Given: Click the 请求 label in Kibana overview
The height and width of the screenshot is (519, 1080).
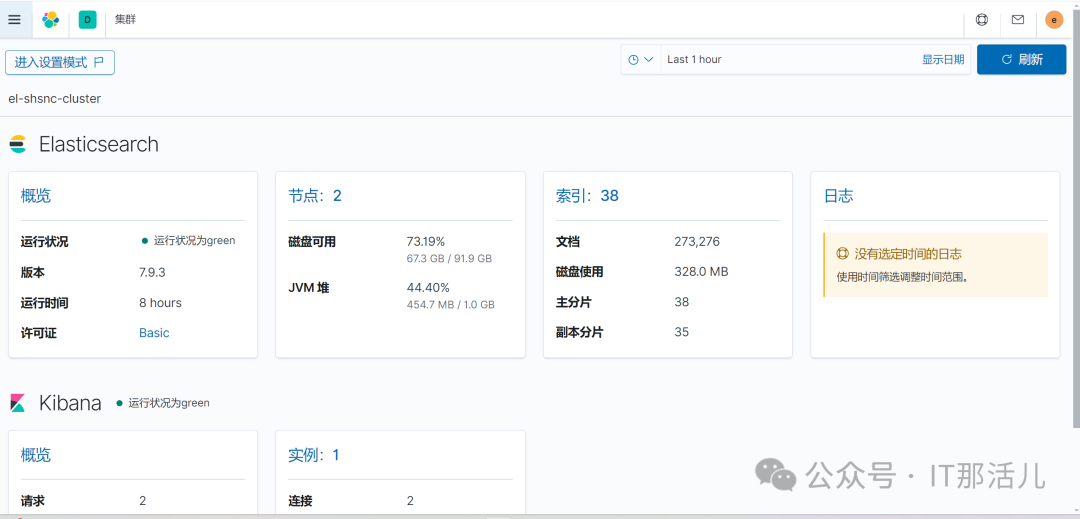Looking at the screenshot, I should [x=32, y=501].
